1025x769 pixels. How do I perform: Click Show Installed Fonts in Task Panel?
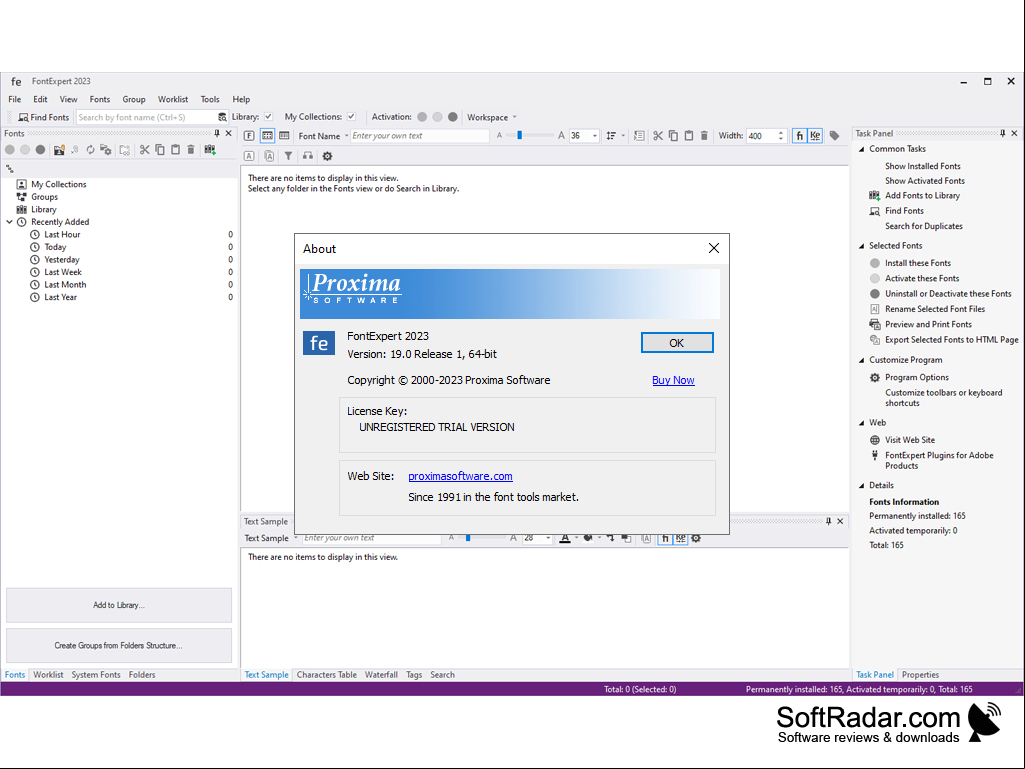922,166
